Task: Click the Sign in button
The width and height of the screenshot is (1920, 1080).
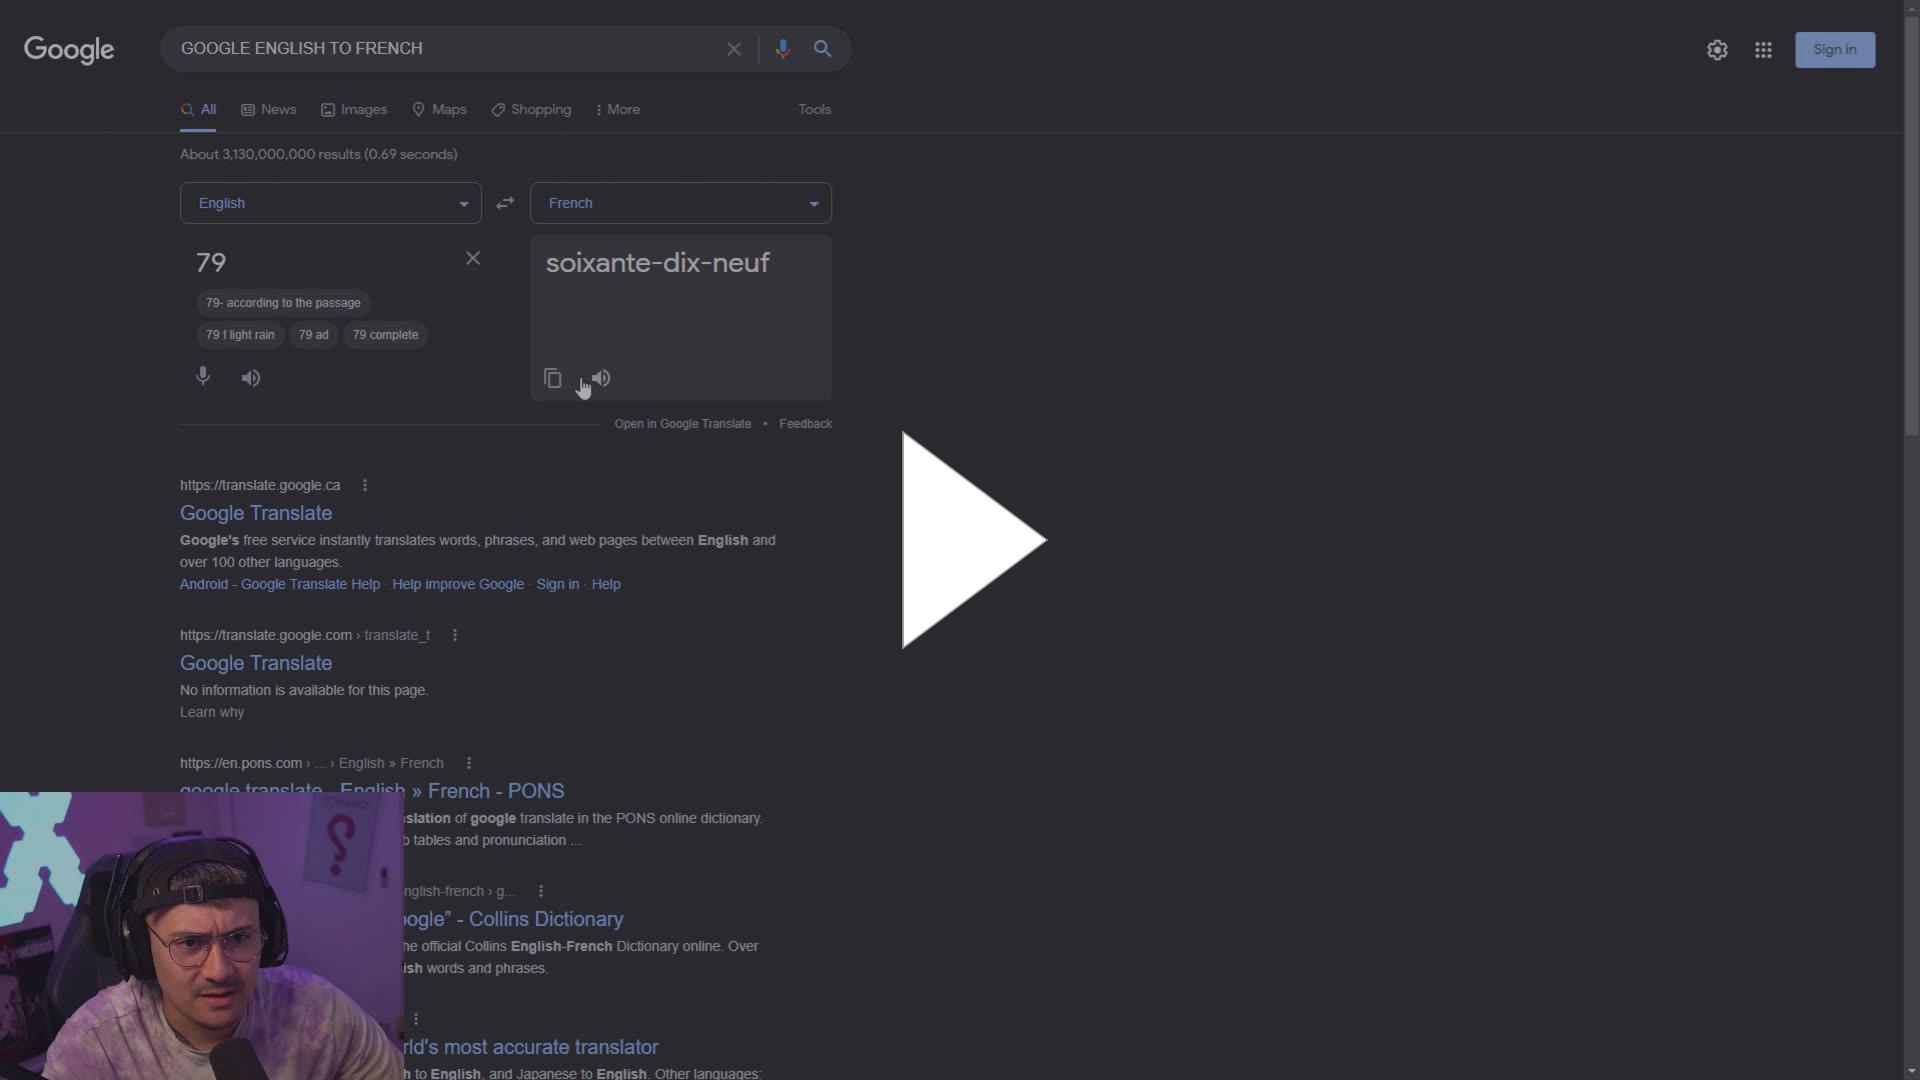Action: click(1834, 49)
